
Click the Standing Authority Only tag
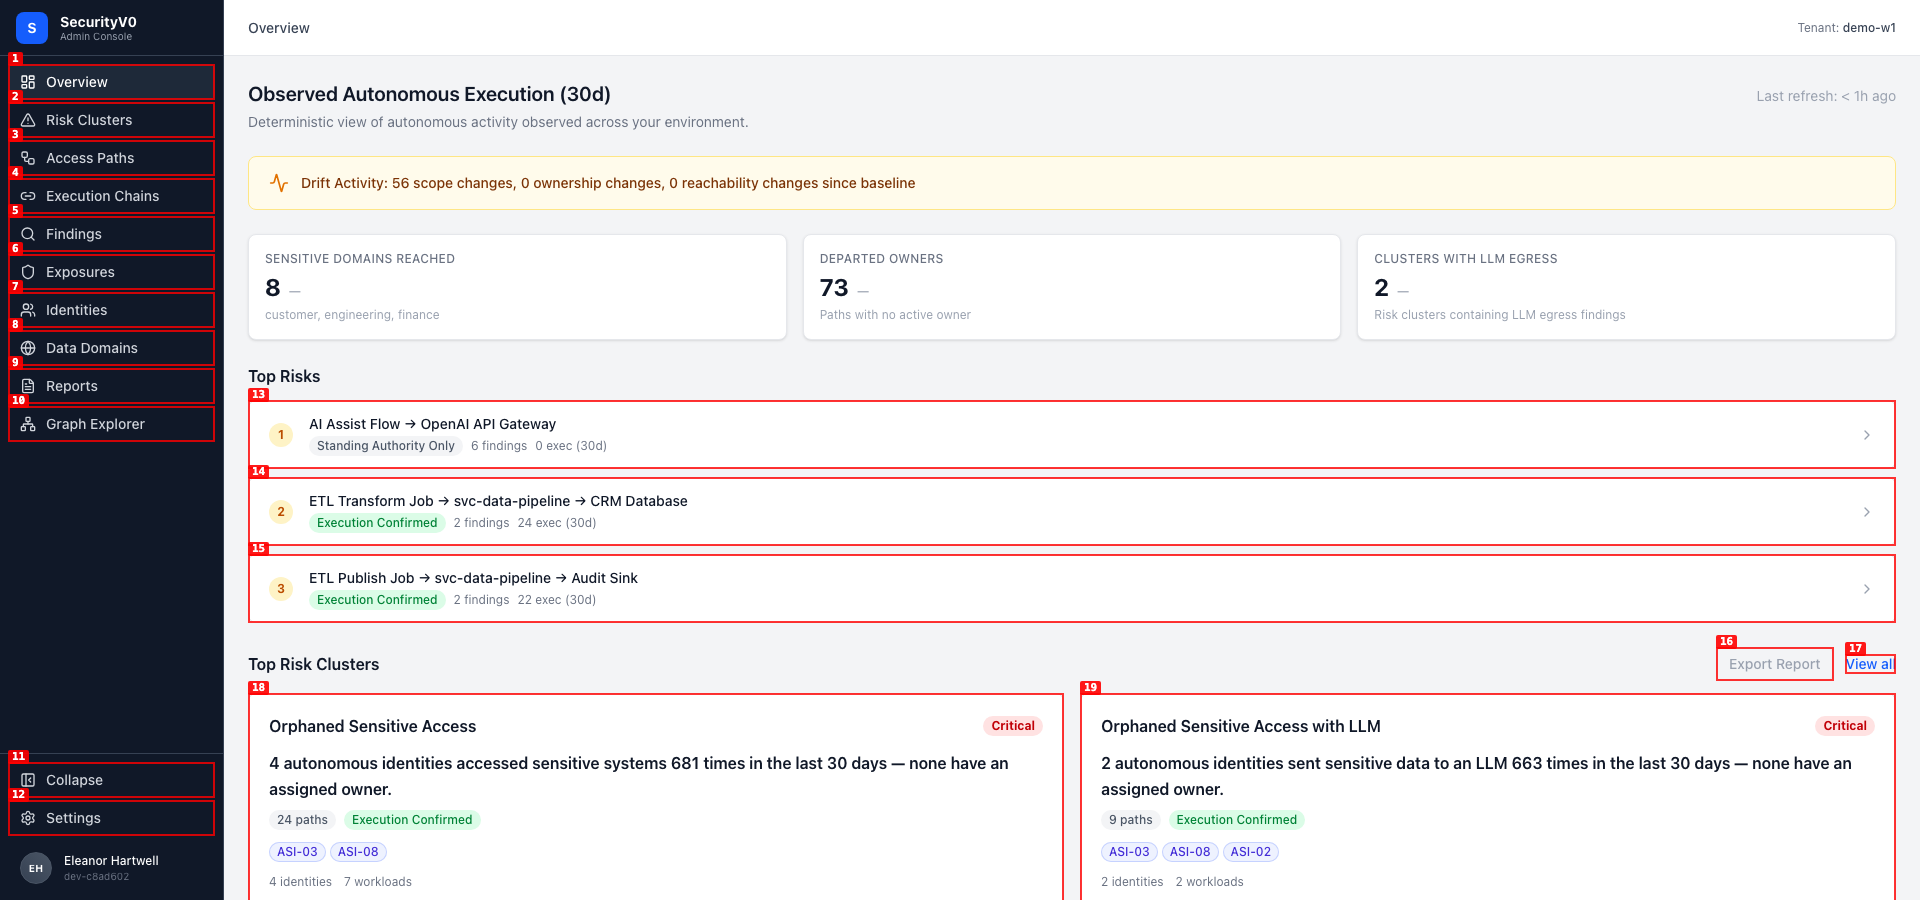386,446
